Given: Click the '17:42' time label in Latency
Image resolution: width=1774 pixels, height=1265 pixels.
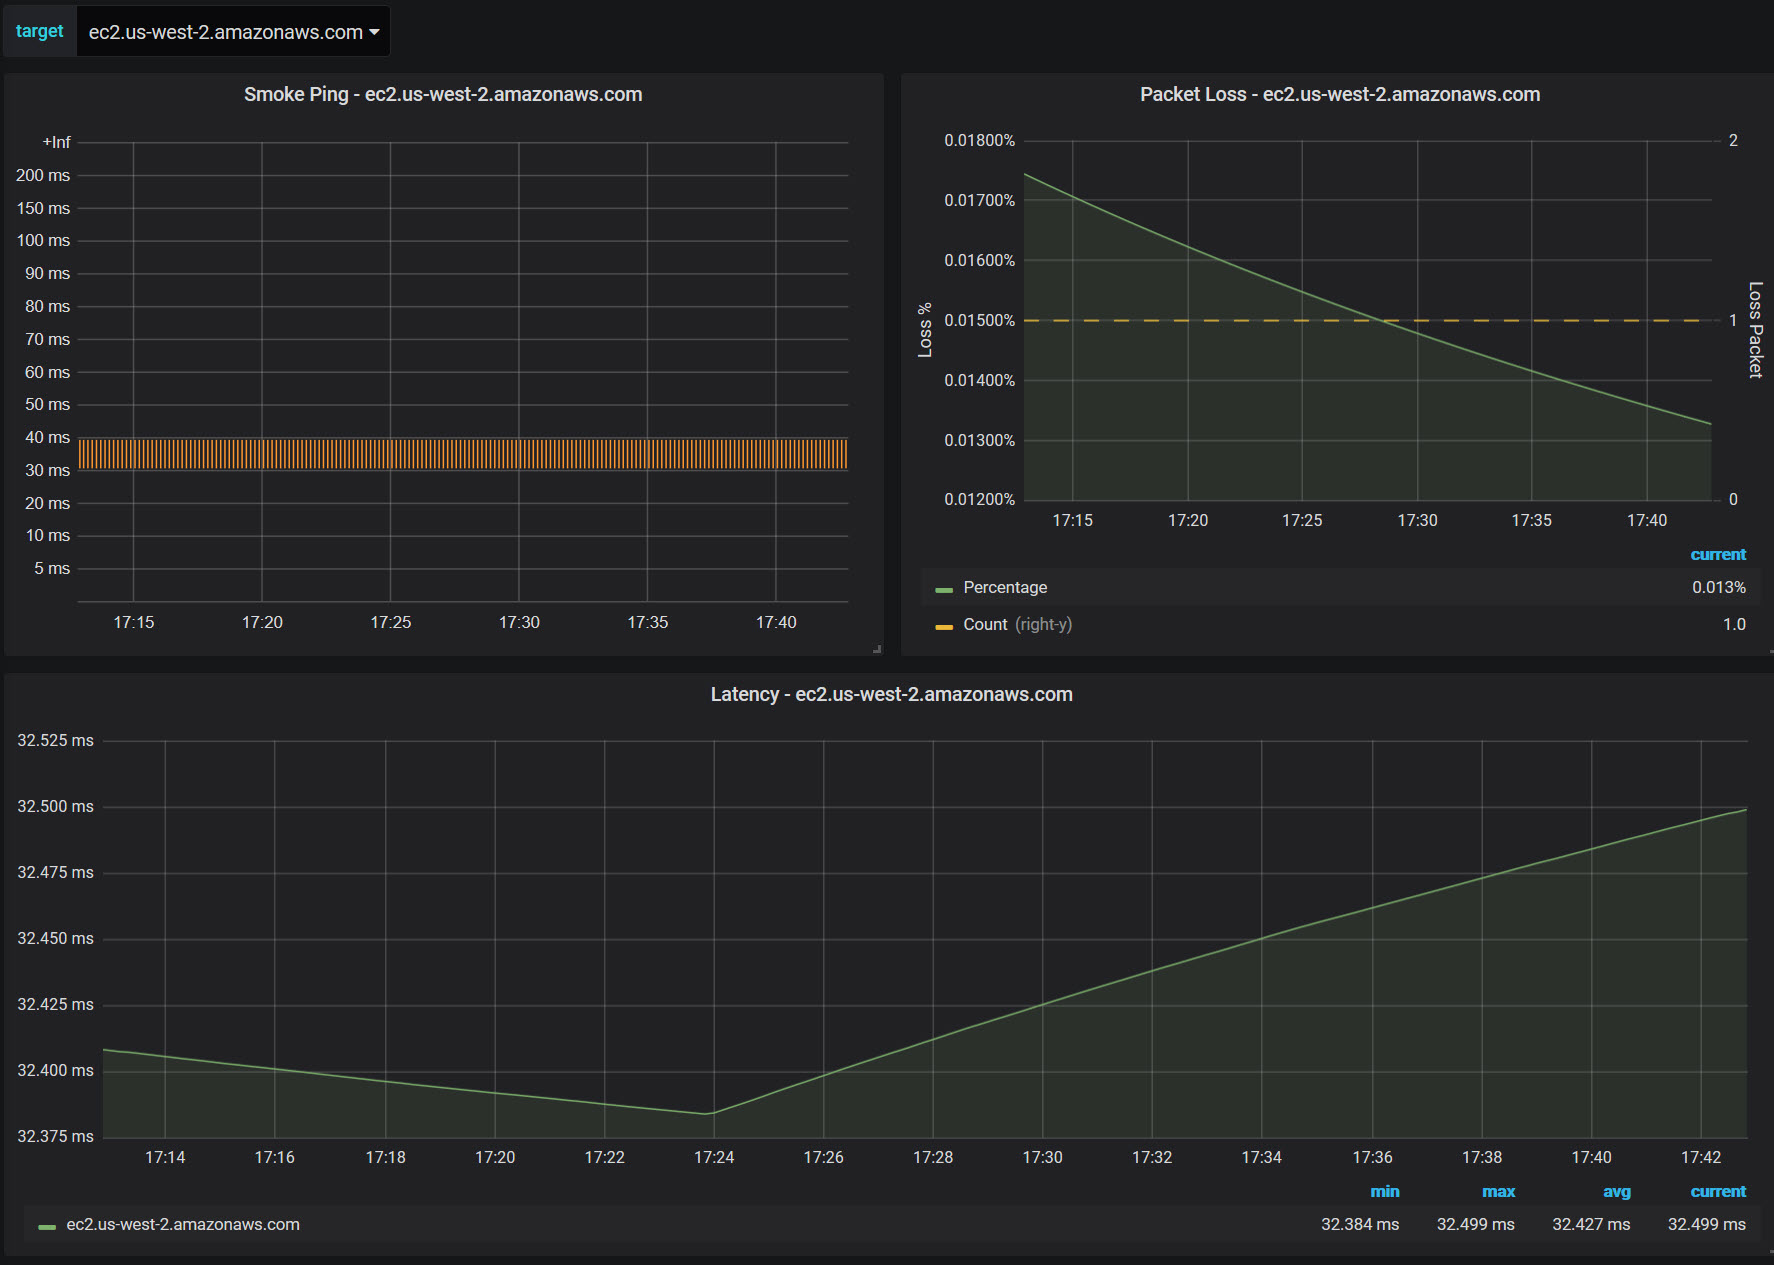Looking at the screenshot, I should coord(1701,1157).
